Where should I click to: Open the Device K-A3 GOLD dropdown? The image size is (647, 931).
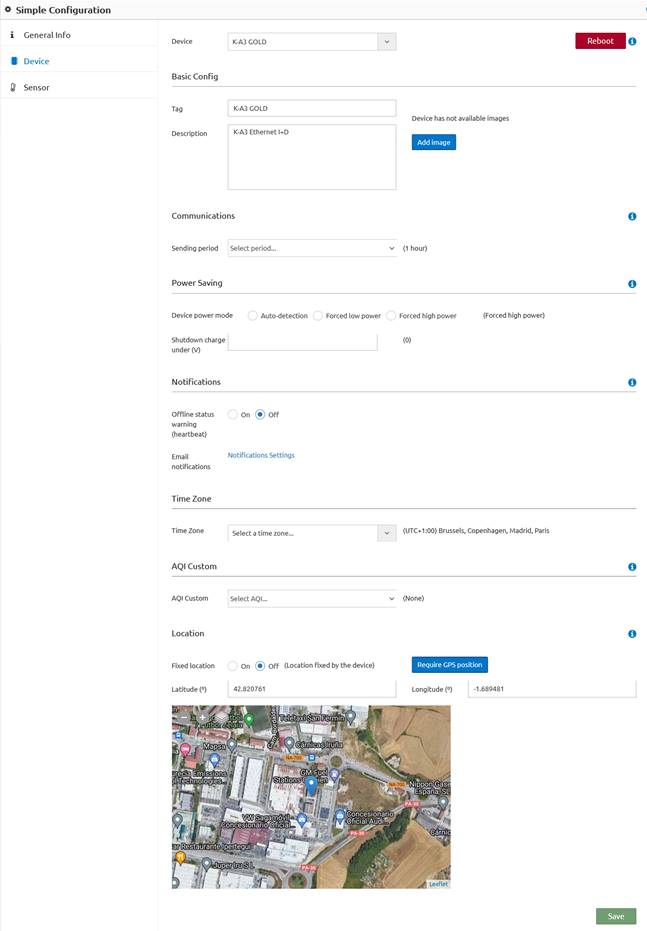point(312,42)
